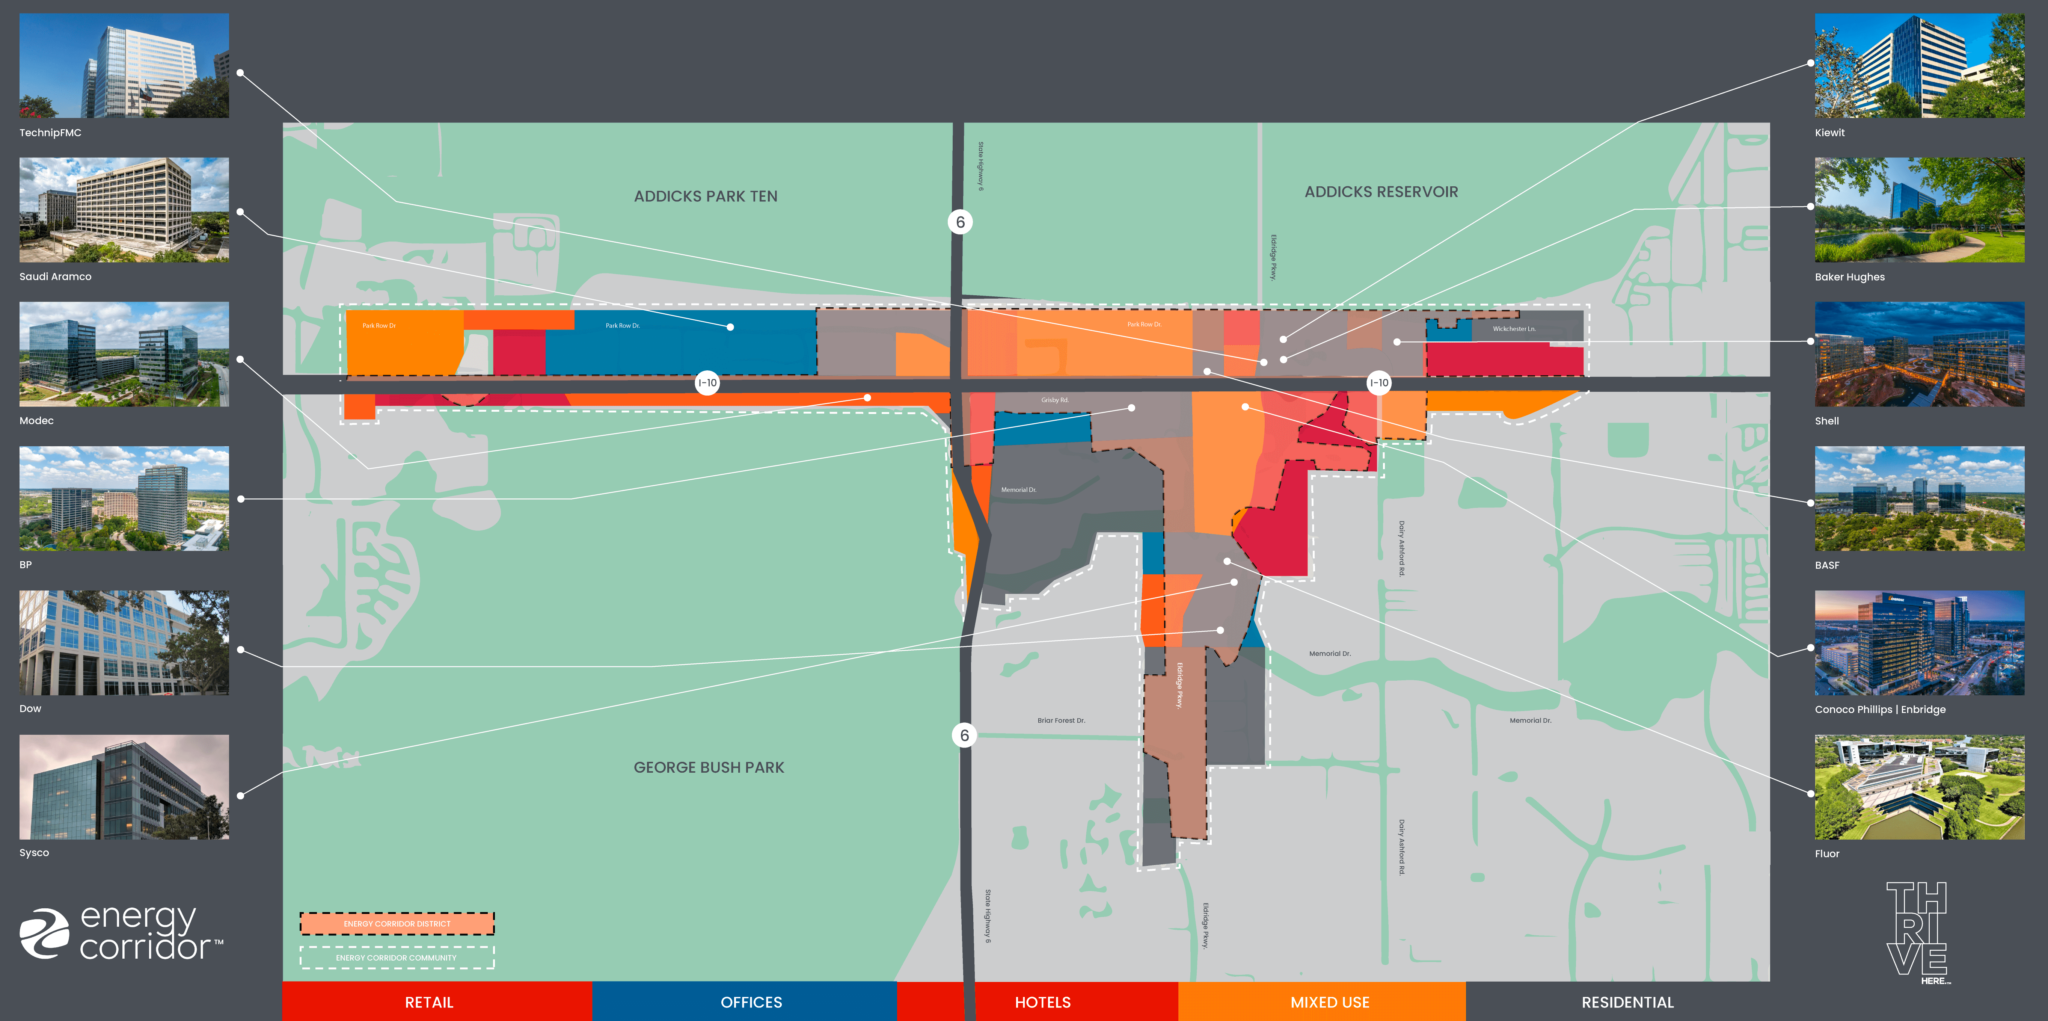Select the BASF skyline photo
Viewport: 2048px width, 1021px height.
(1920, 498)
